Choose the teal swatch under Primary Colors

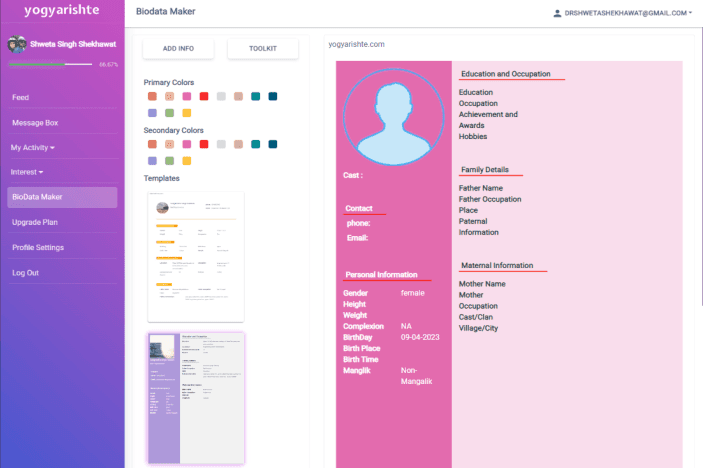256,97
